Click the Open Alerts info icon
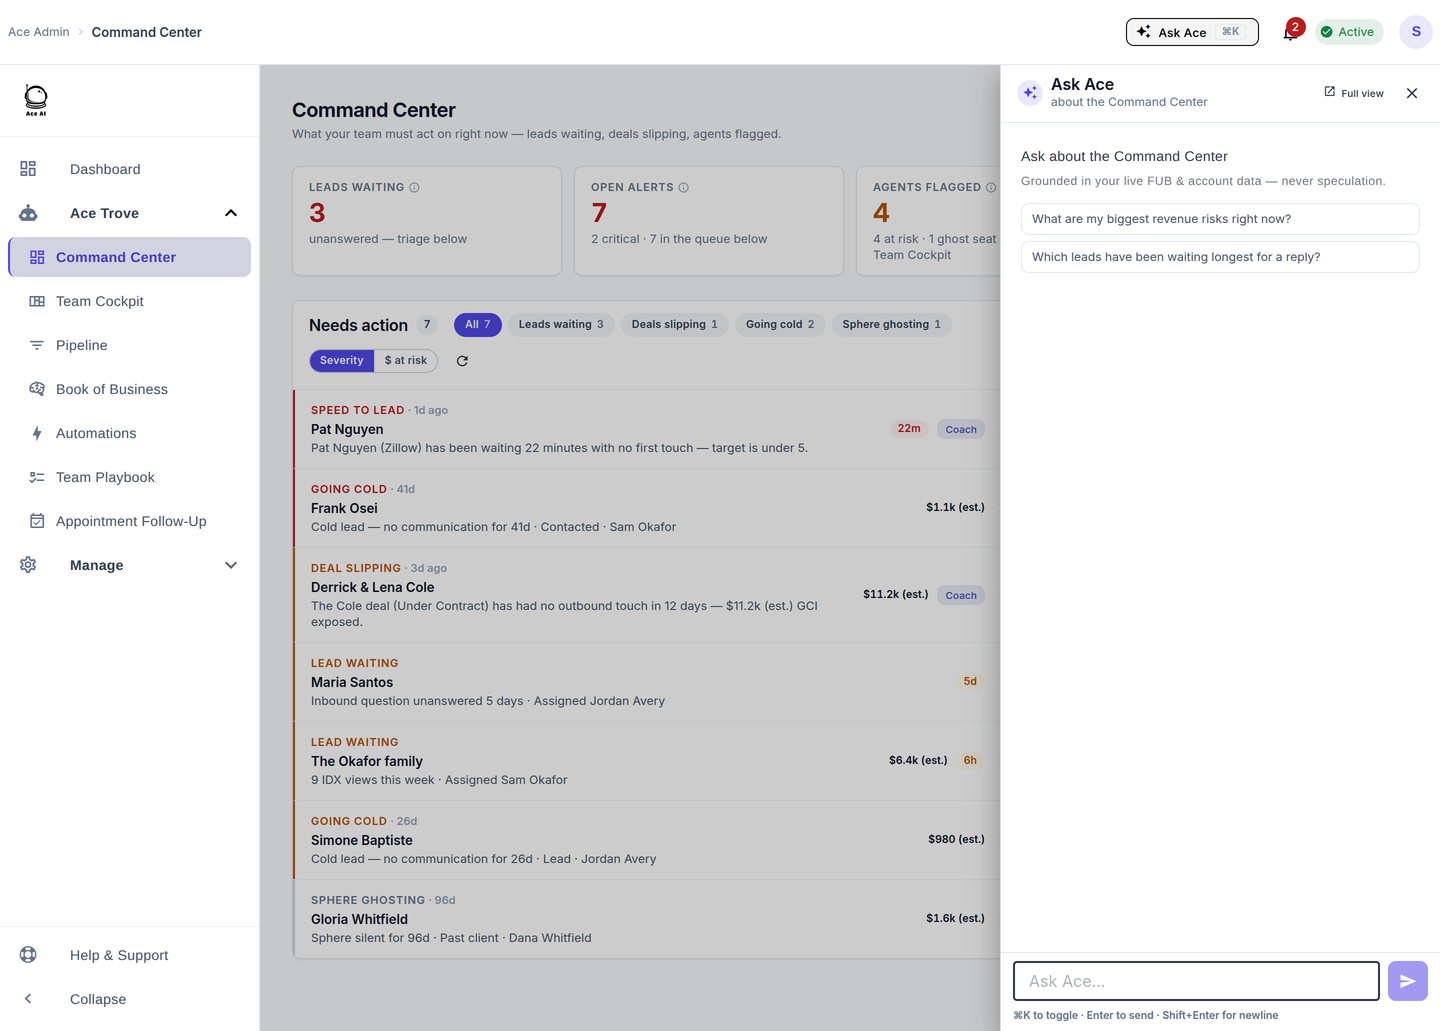Screen dimensions: 1440x1031 (x=684, y=188)
